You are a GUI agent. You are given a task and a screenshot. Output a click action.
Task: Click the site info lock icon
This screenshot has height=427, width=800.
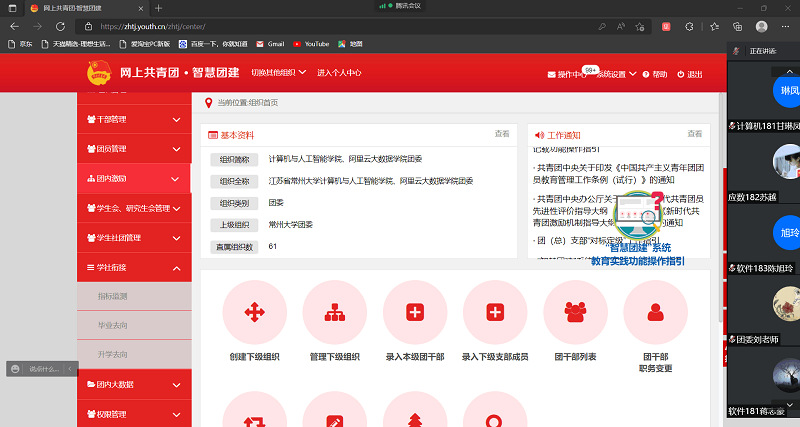[x=88, y=27]
